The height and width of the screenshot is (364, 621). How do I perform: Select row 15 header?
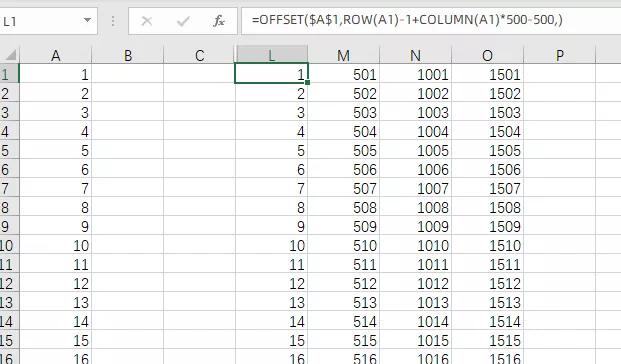9,340
